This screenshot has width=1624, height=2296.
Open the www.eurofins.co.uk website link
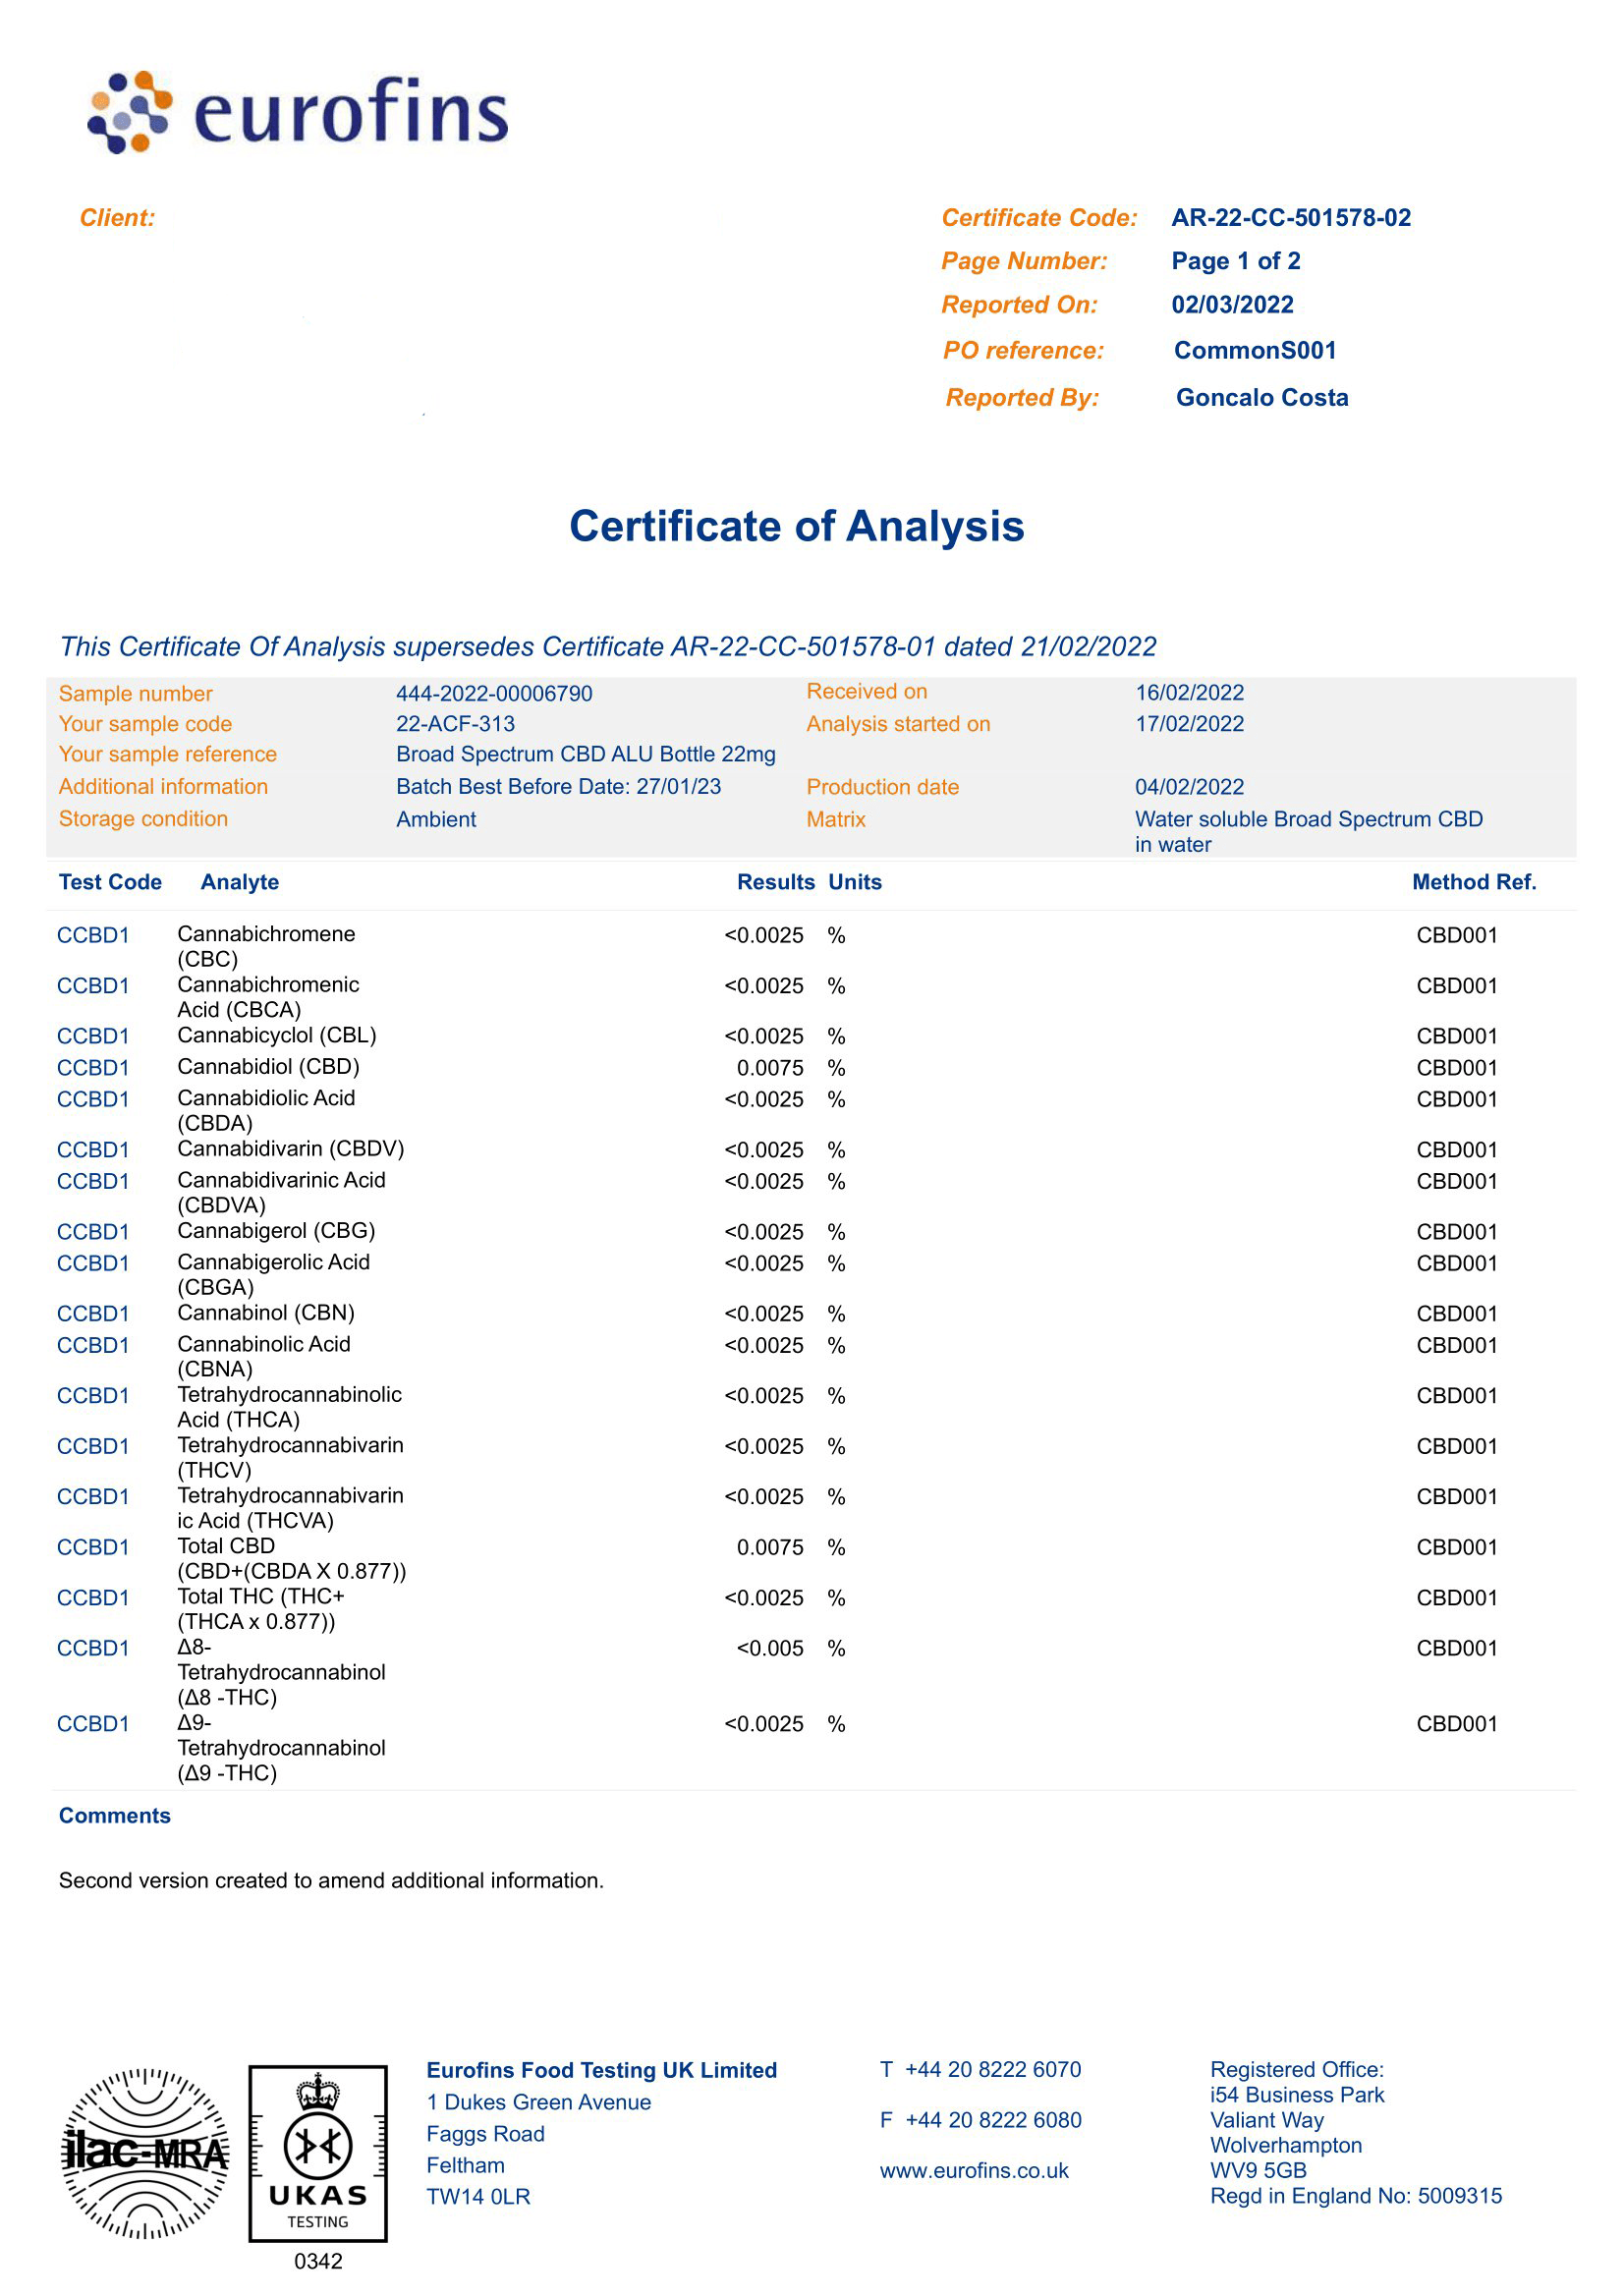pyautogui.click(x=973, y=2170)
